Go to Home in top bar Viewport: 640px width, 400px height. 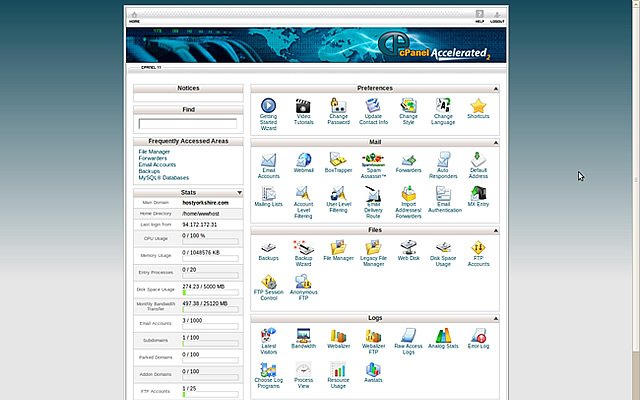point(134,18)
